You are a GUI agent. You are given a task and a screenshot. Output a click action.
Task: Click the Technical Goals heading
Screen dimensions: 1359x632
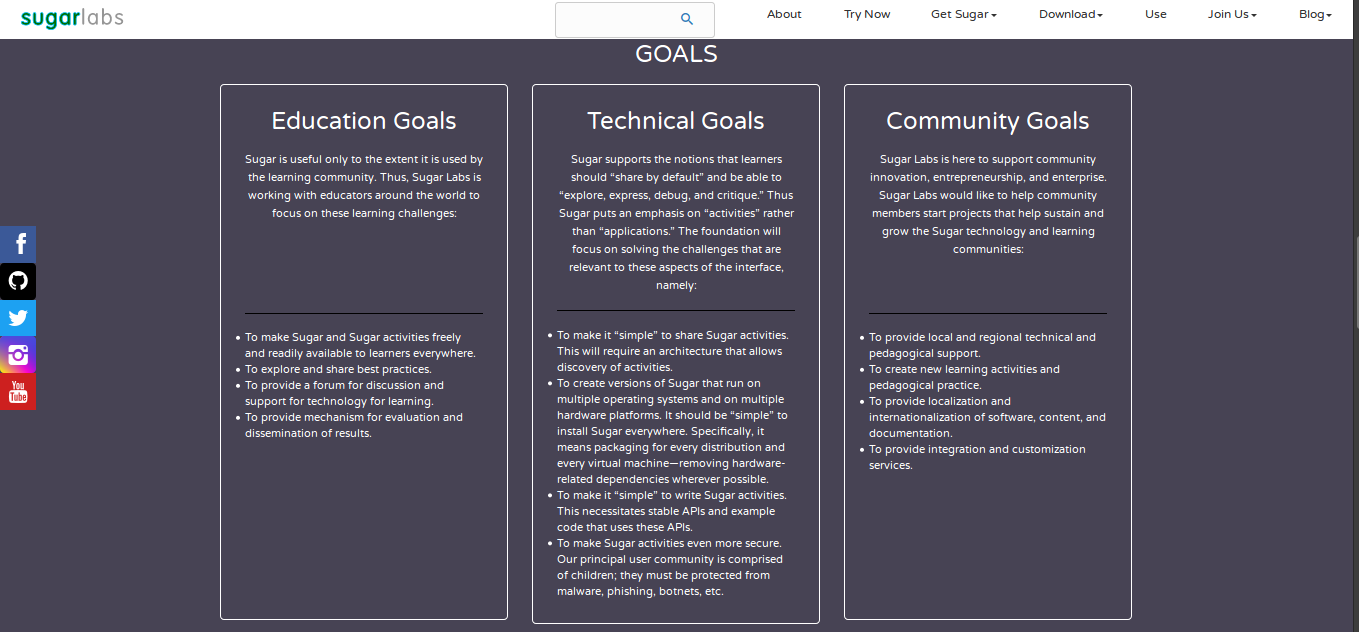(675, 120)
